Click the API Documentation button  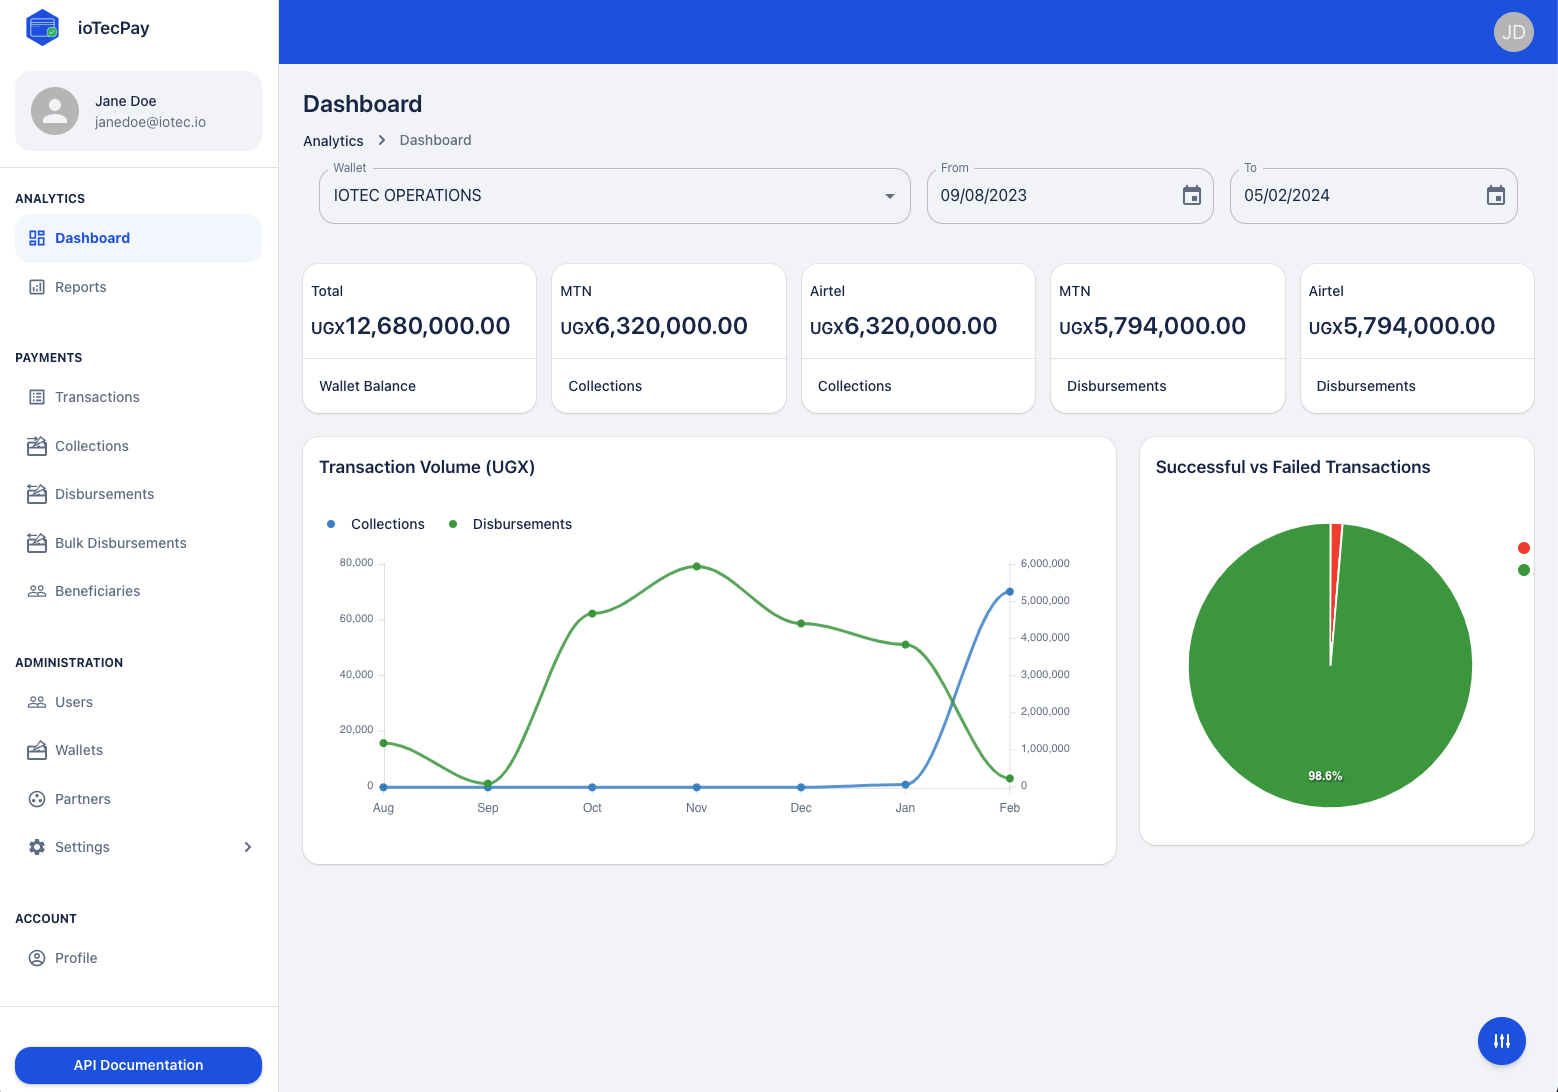[x=138, y=1065]
